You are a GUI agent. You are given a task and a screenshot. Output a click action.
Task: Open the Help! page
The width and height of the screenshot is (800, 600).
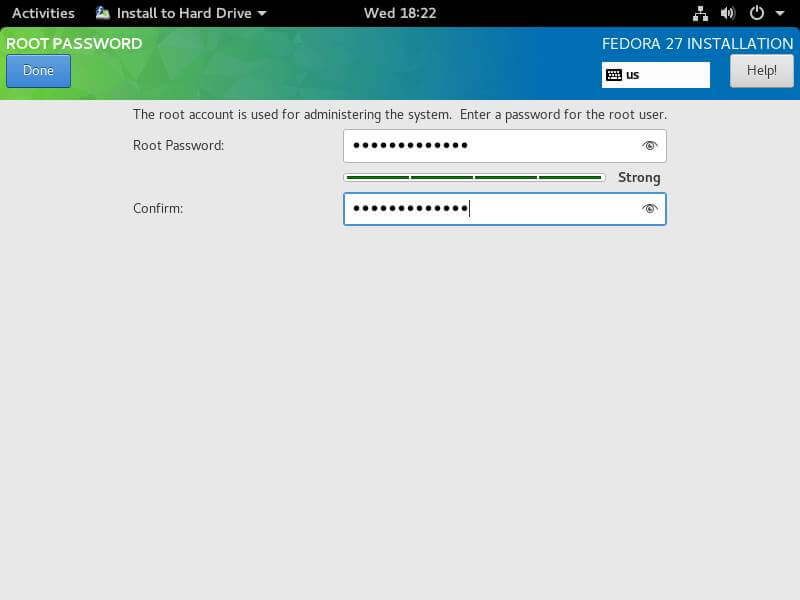click(x=761, y=71)
